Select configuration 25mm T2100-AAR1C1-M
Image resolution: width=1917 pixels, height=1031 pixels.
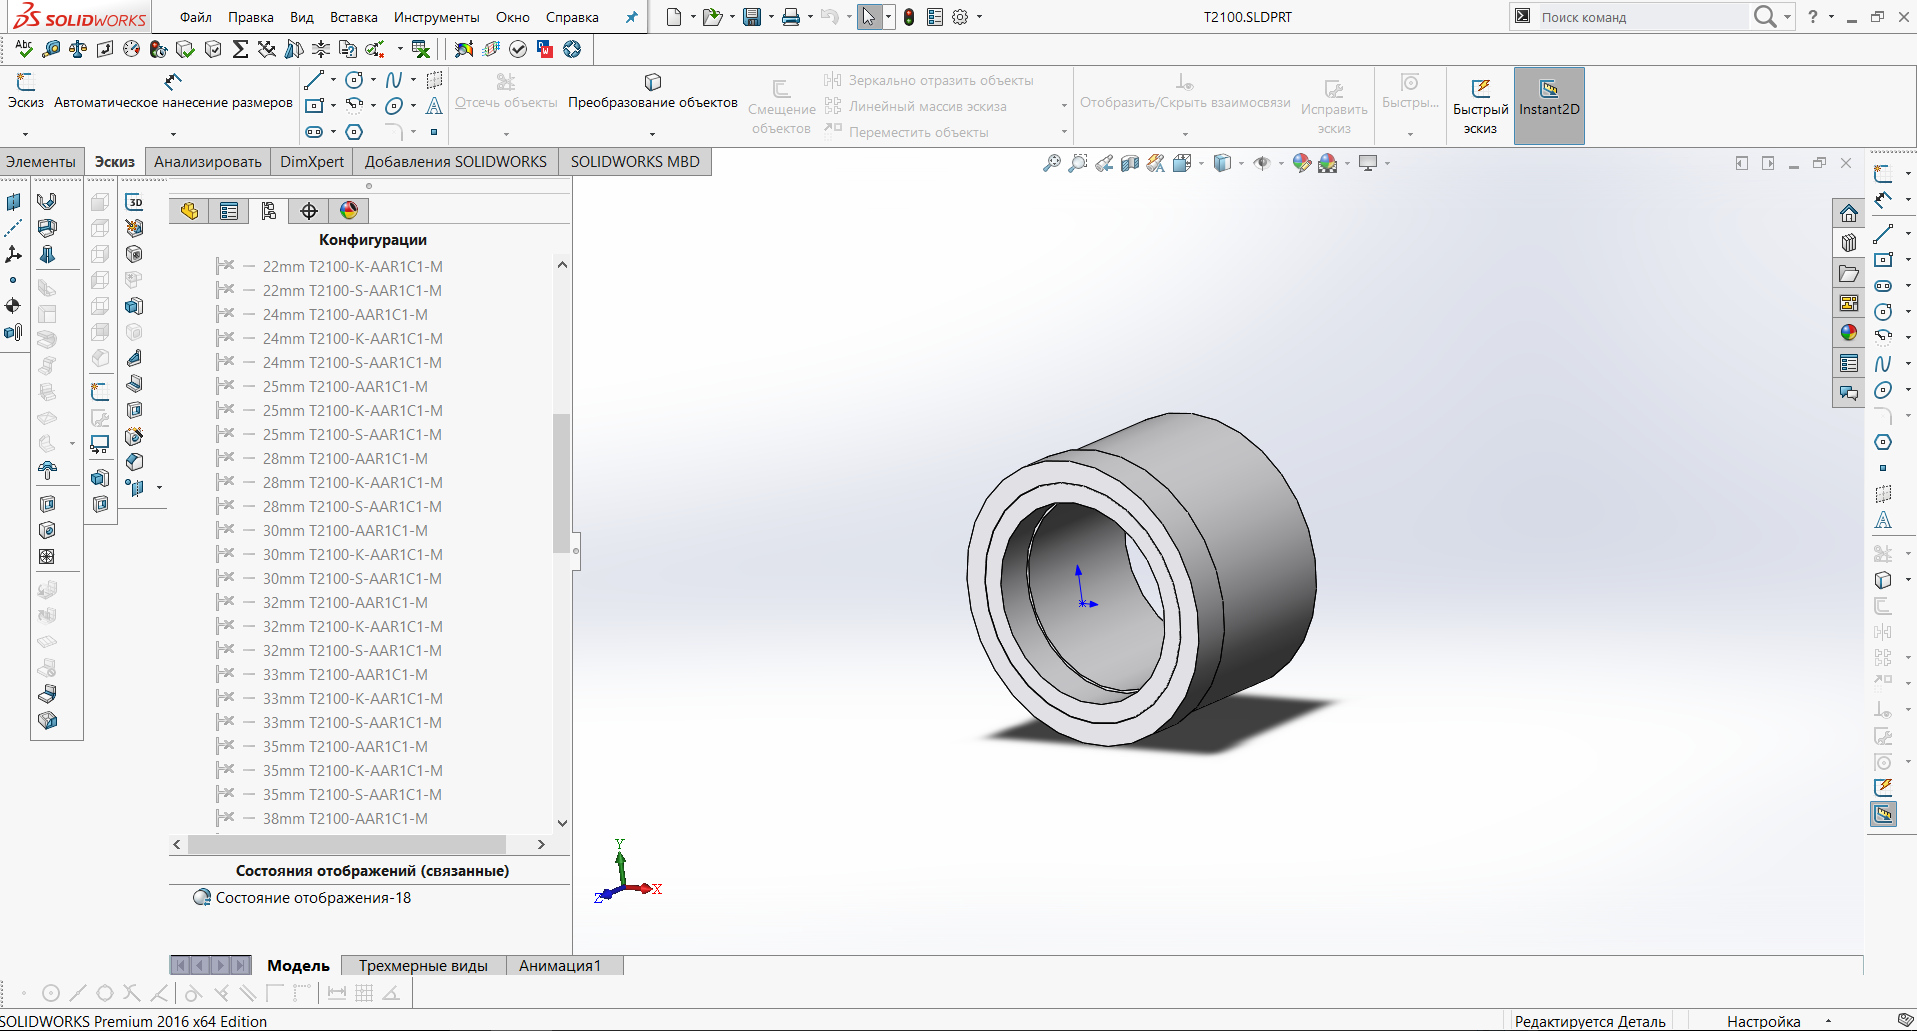point(345,386)
